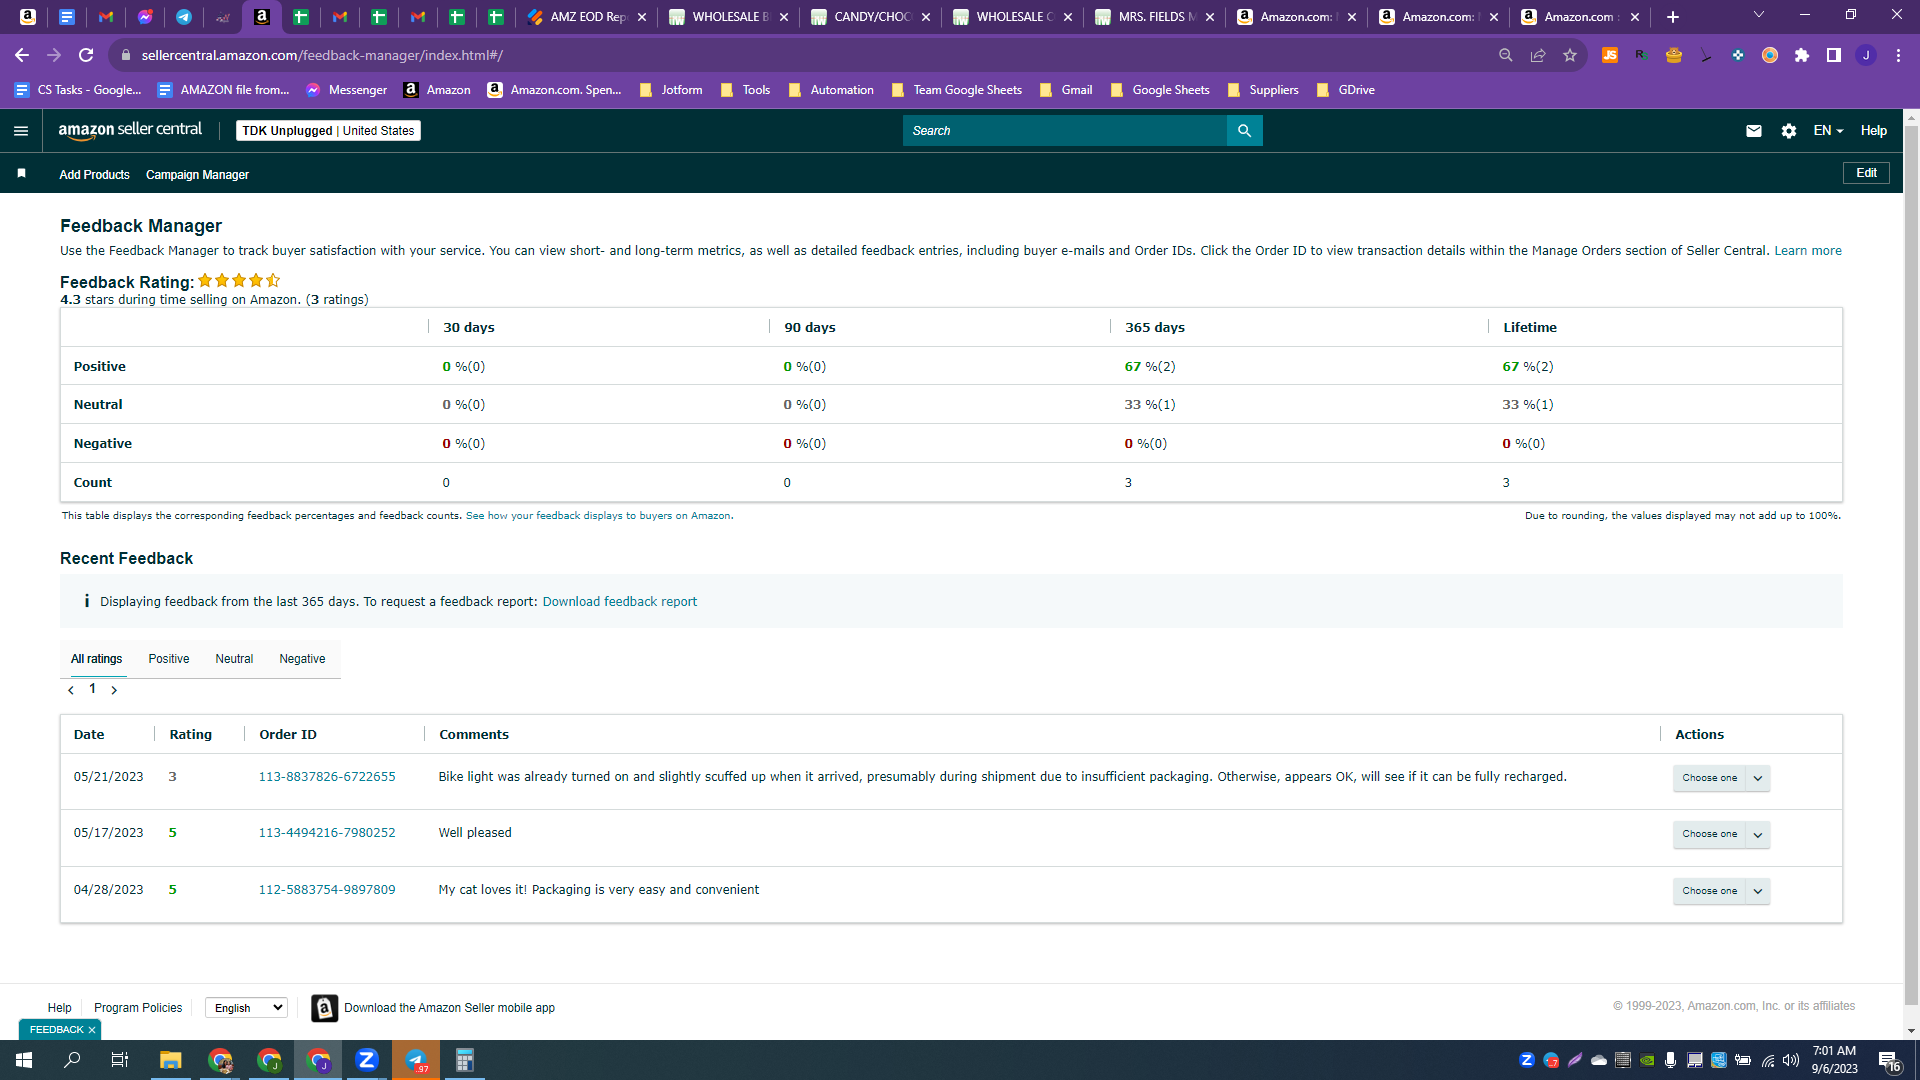Image resolution: width=1920 pixels, height=1080 pixels.
Task: Open Choose one dropdown for Well pleased row
Action: point(1721,834)
